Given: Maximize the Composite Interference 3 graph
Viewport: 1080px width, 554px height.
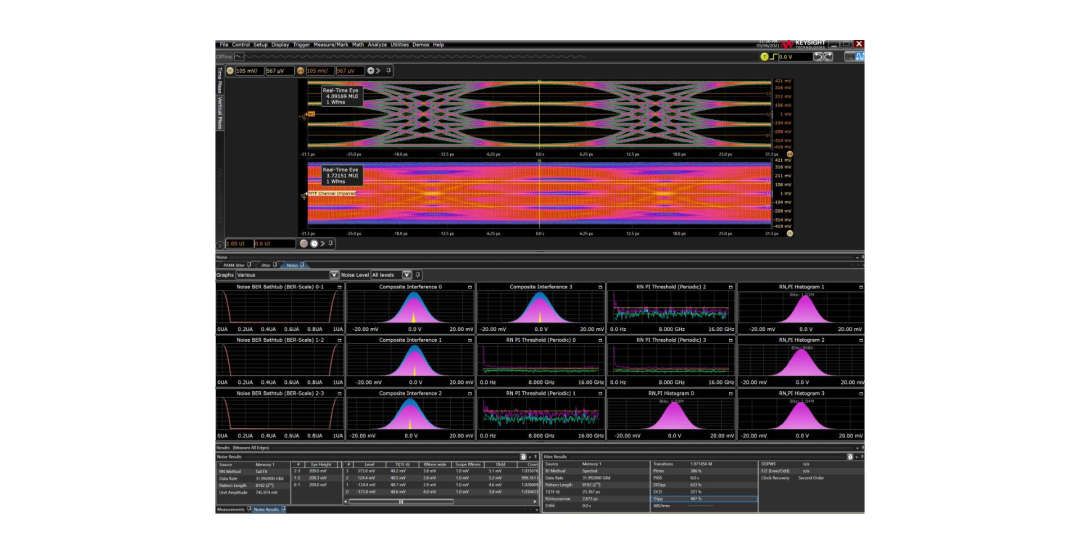Looking at the screenshot, I should coord(600,287).
